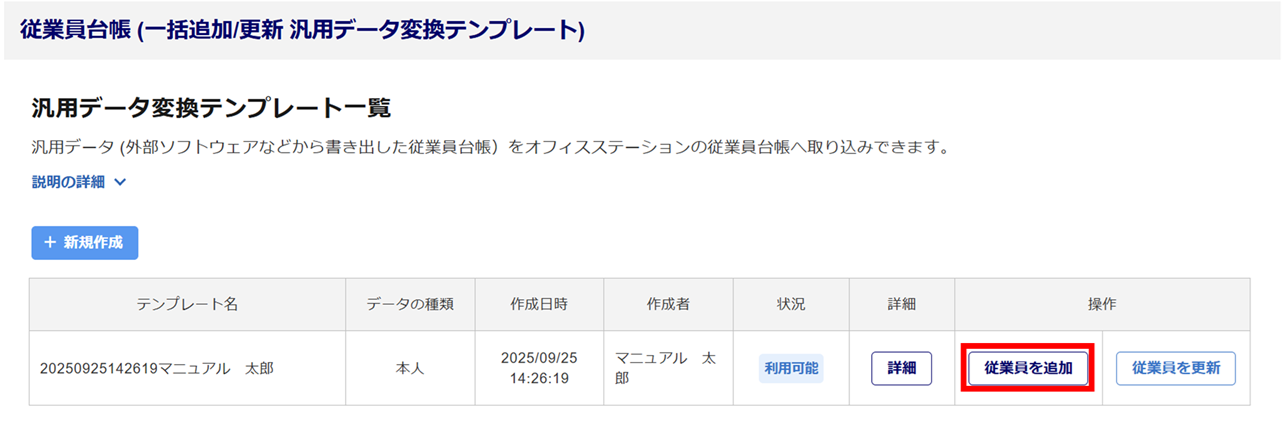Open the 詳細 button in the template row

[x=901, y=368]
